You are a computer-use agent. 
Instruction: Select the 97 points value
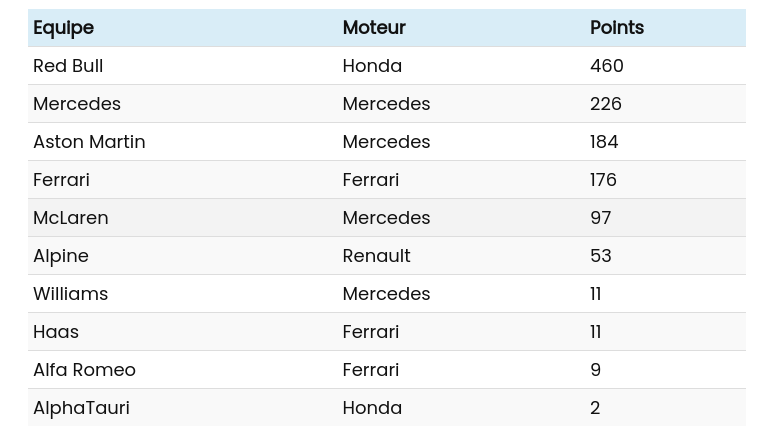600,218
